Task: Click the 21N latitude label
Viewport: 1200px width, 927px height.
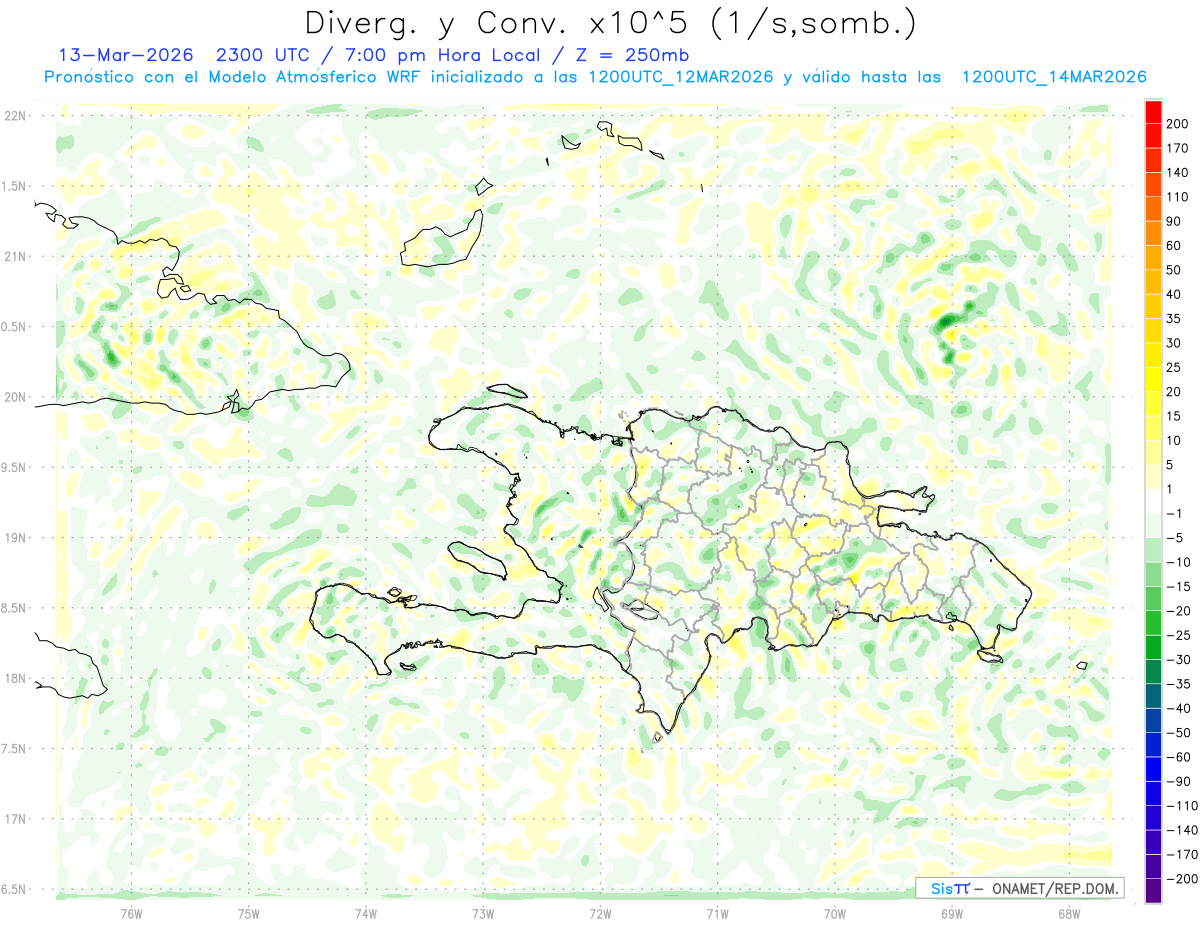Action: pos(14,256)
